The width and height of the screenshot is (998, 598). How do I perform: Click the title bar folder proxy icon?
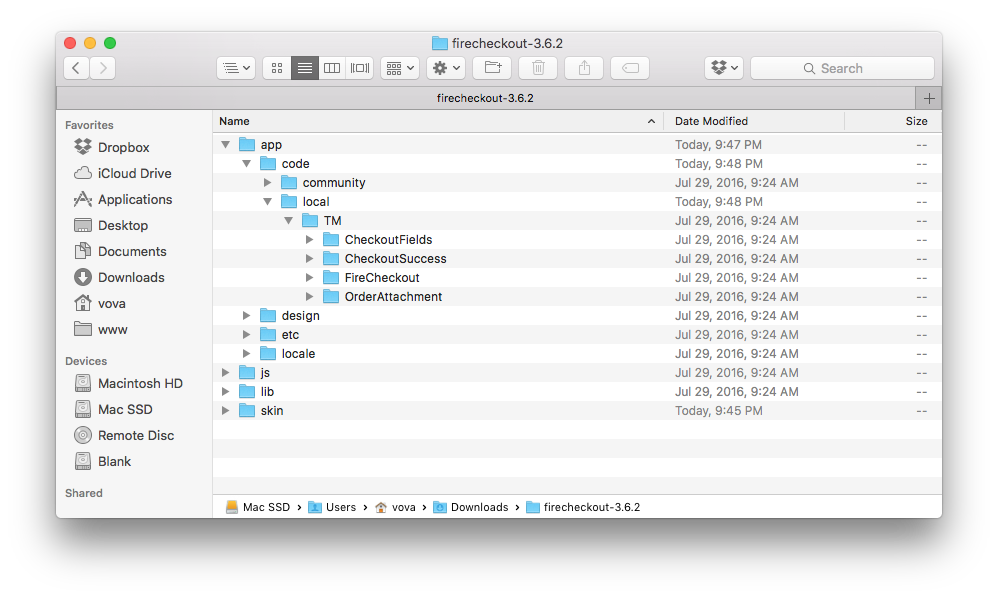pyautogui.click(x=440, y=43)
